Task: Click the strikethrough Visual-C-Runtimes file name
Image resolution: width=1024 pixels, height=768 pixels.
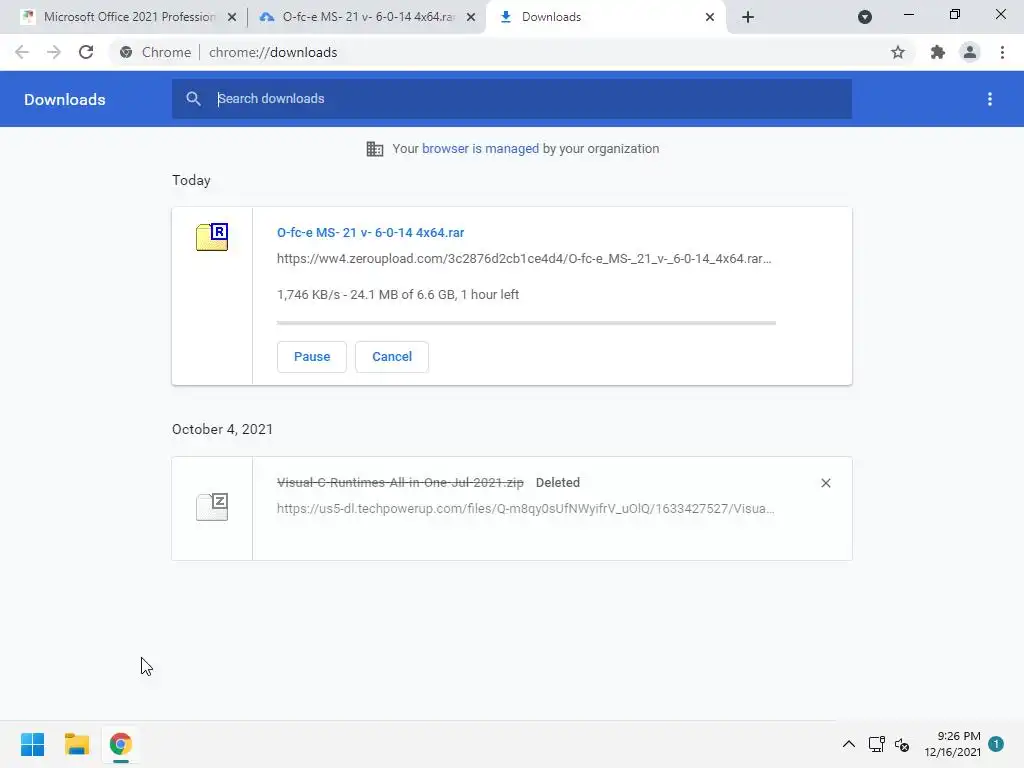Action: (x=400, y=483)
